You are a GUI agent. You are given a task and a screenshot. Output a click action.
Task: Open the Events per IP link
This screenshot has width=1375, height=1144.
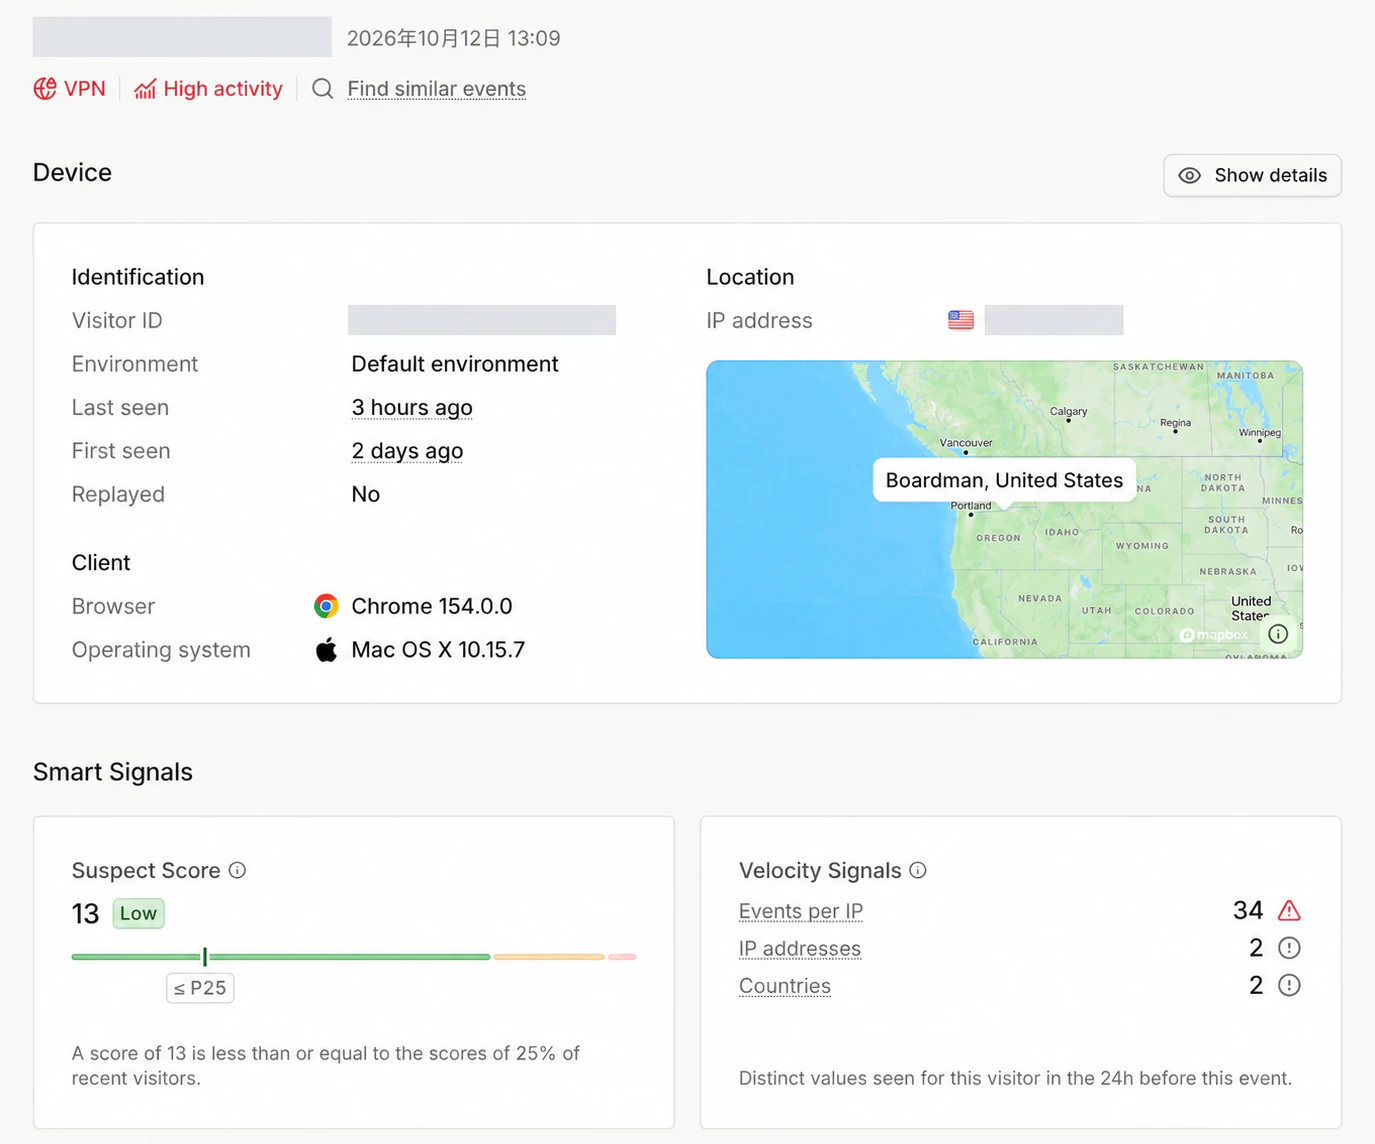[x=800, y=911]
